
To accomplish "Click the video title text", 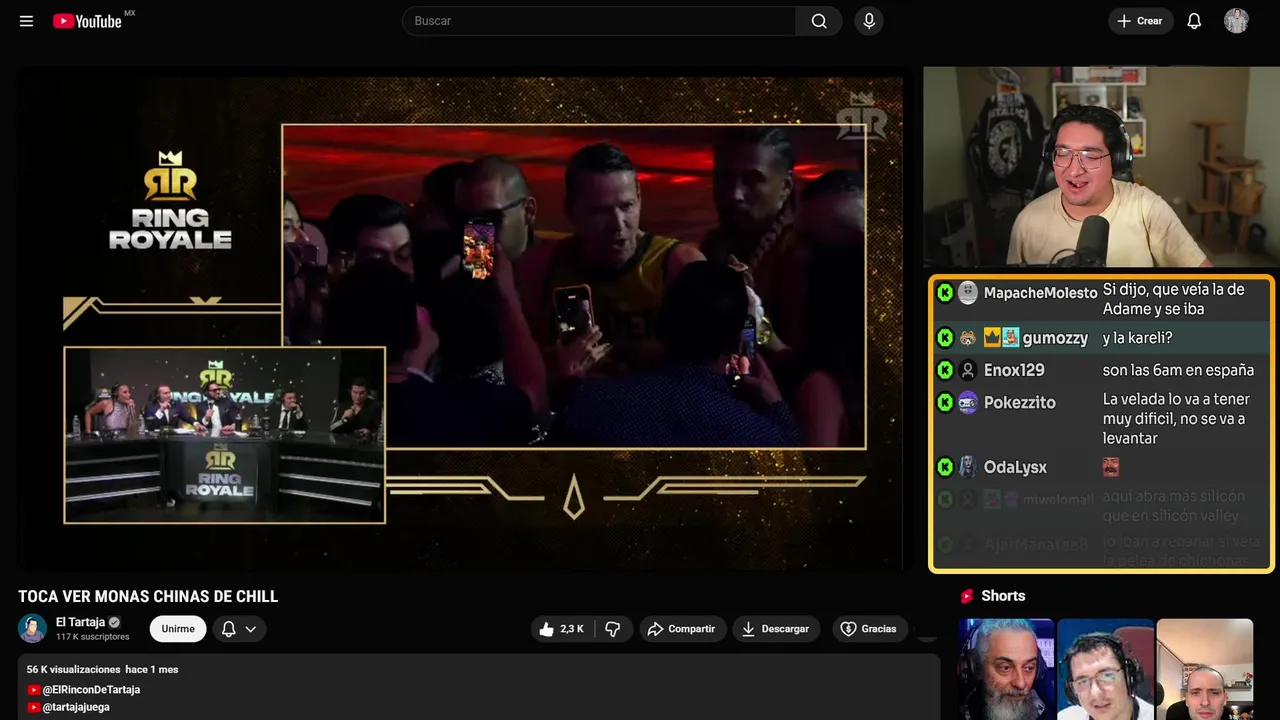I will tap(148, 597).
